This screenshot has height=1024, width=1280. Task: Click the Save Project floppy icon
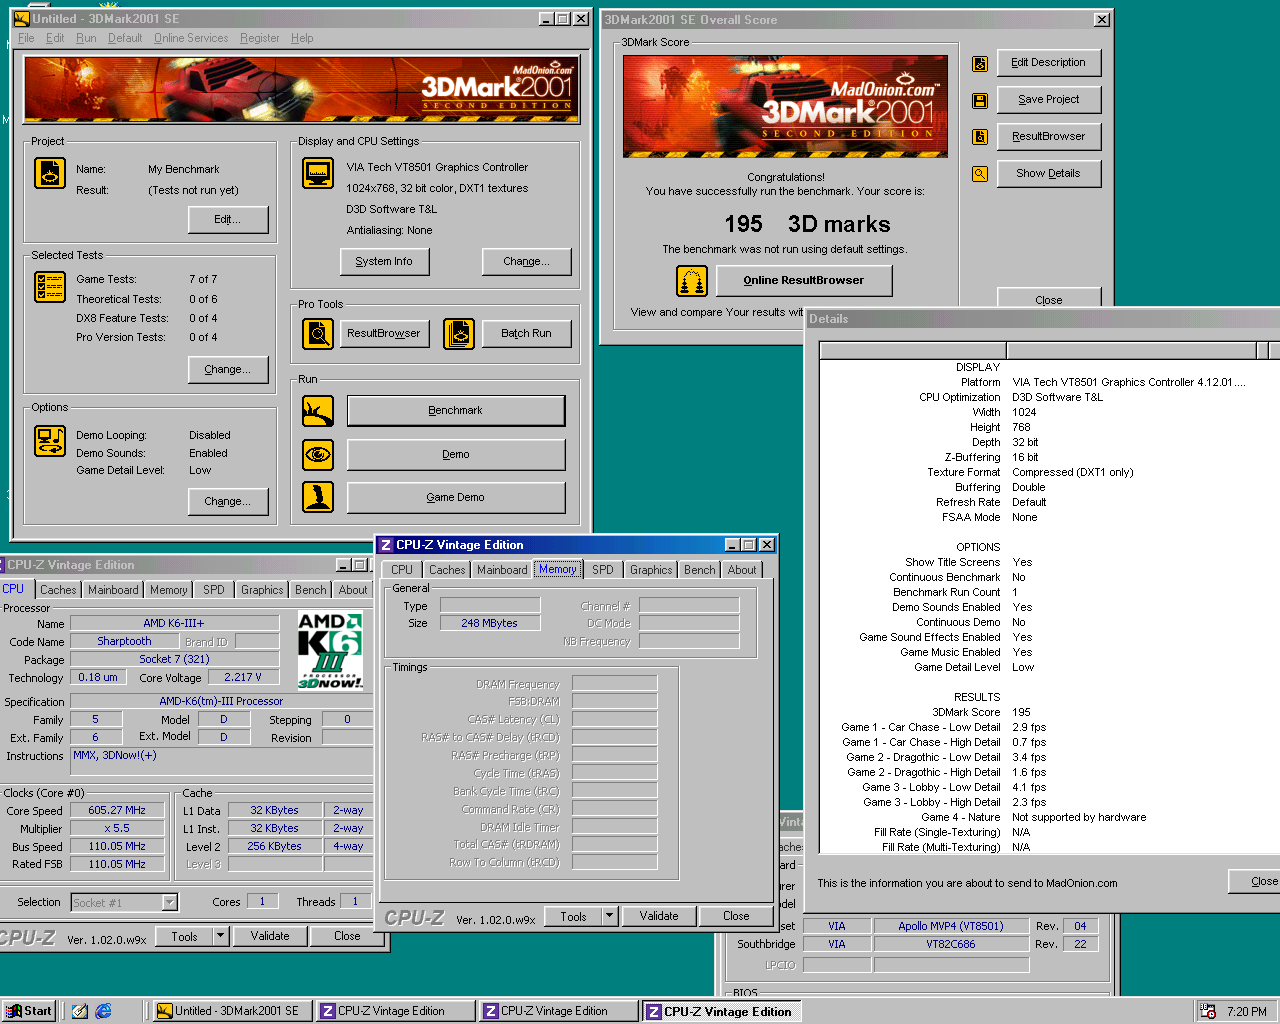point(980,101)
